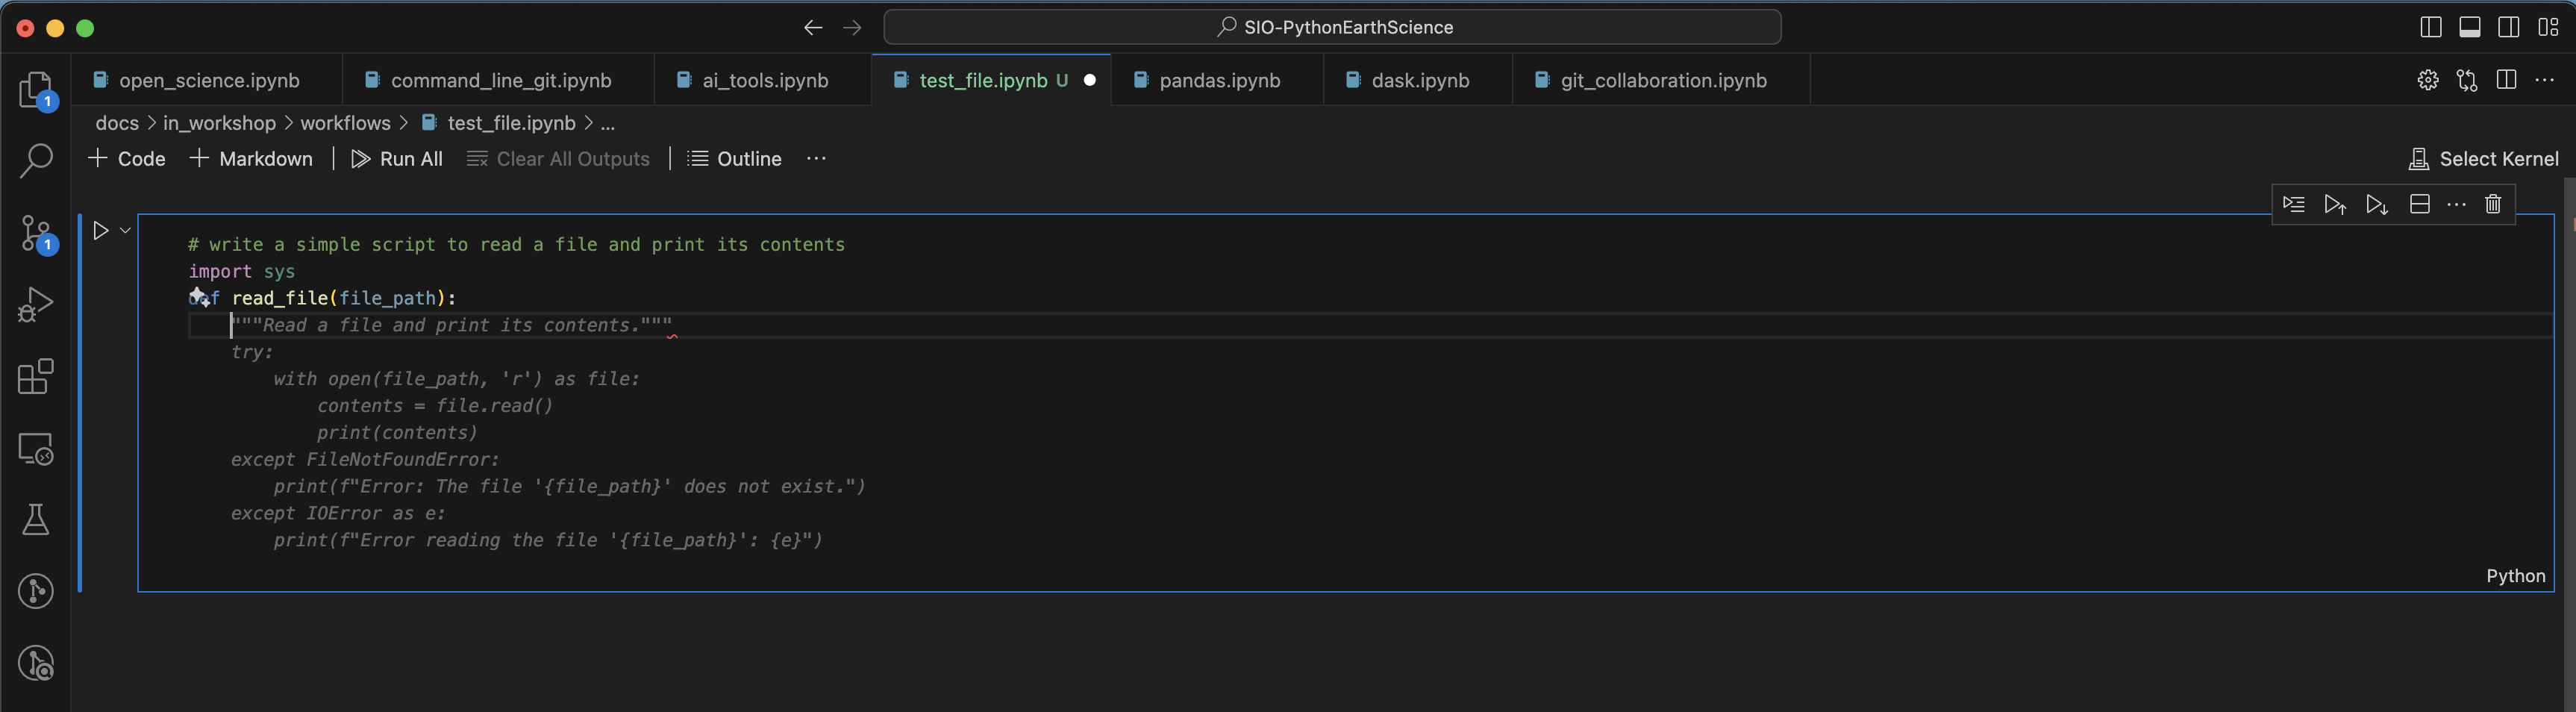Expand the run cell options chevron

[x=126, y=230]
